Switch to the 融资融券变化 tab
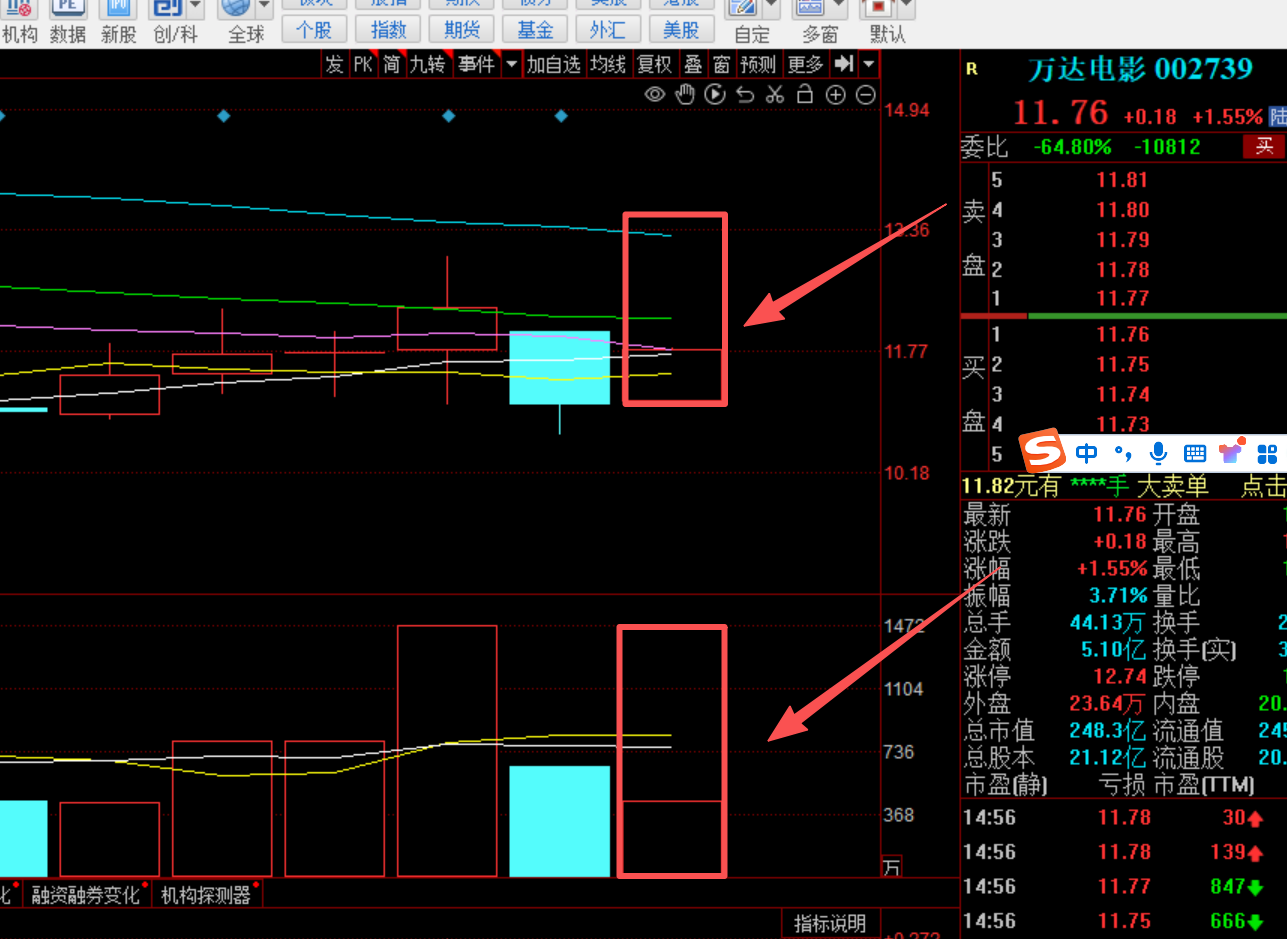 pos(87,895)
